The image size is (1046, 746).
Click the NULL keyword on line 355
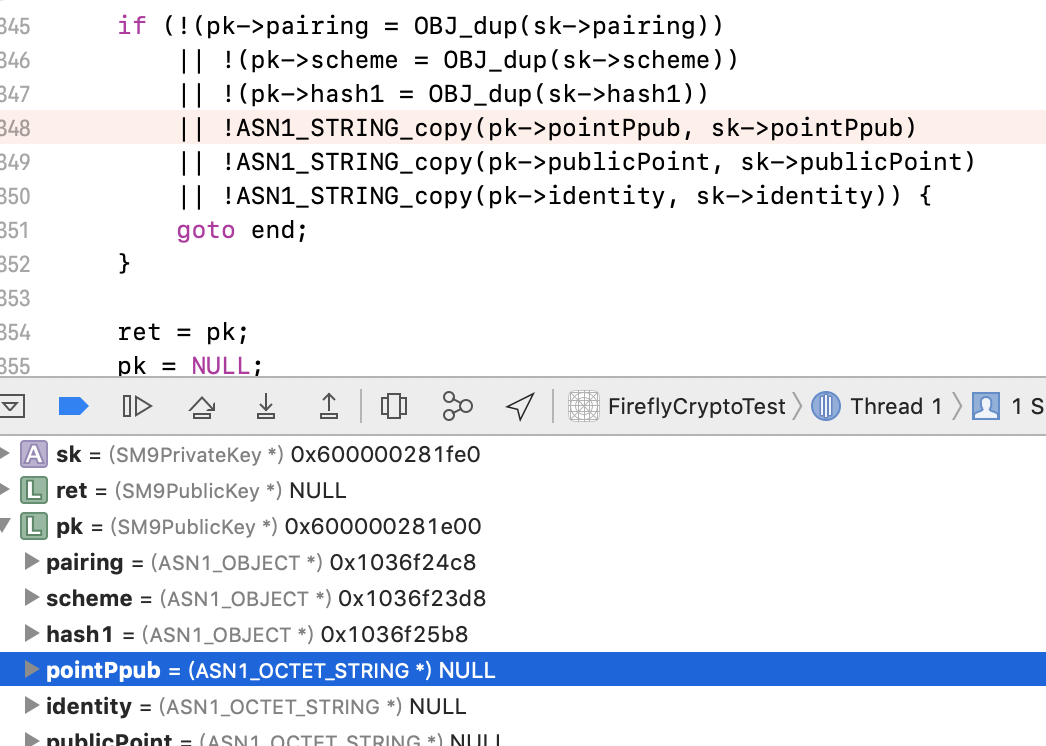click(x=220, y=365)
